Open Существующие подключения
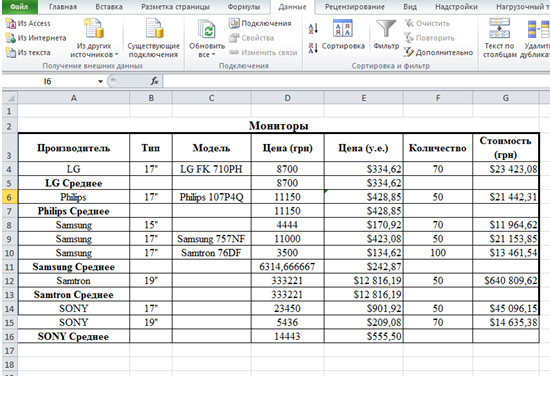 pyautogui.click(x=153, y=38)
